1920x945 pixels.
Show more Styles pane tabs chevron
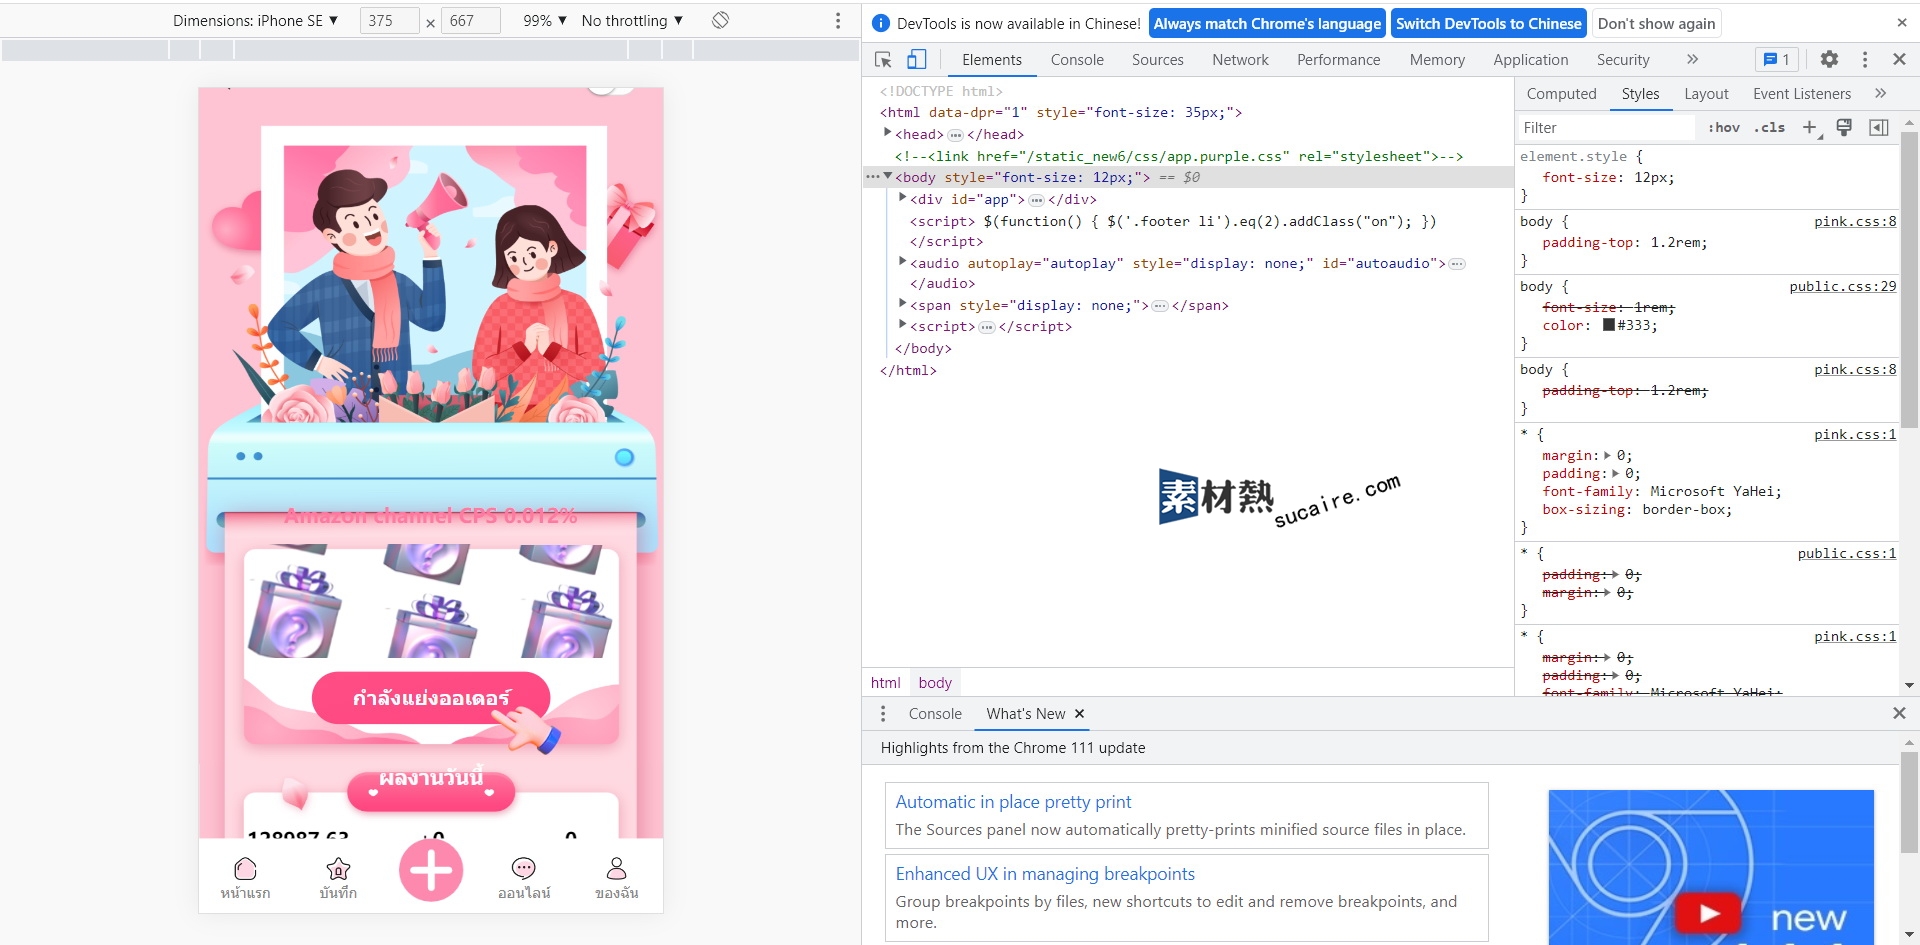[x=1880, y=93]
